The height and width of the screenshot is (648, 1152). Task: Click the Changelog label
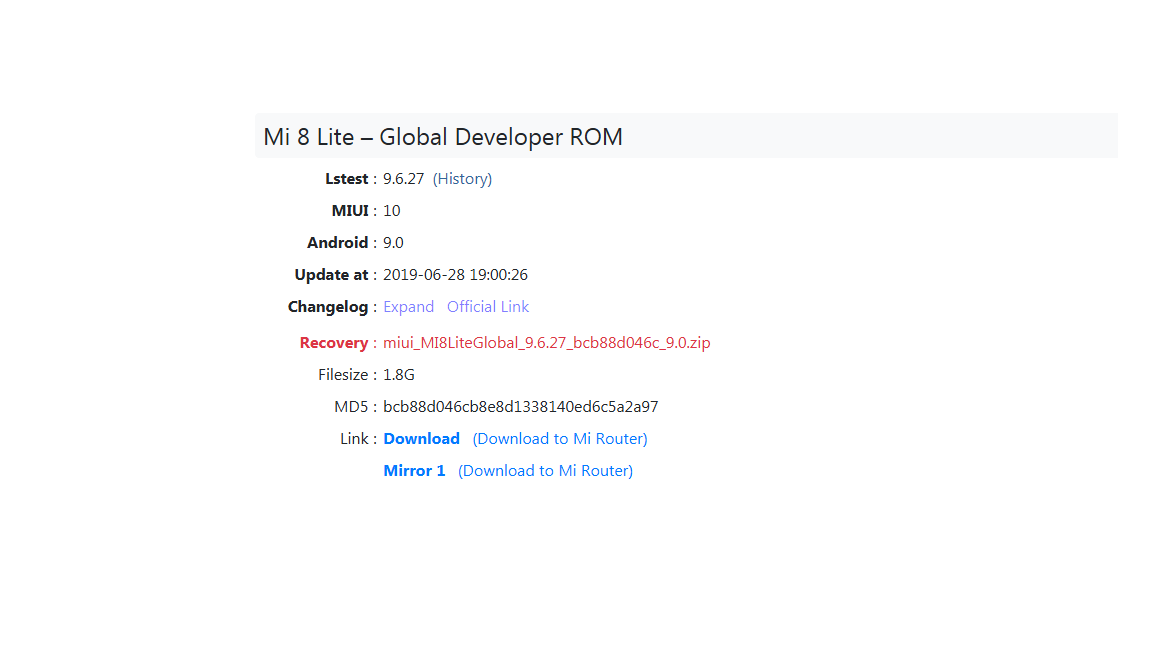click(328, 306)
